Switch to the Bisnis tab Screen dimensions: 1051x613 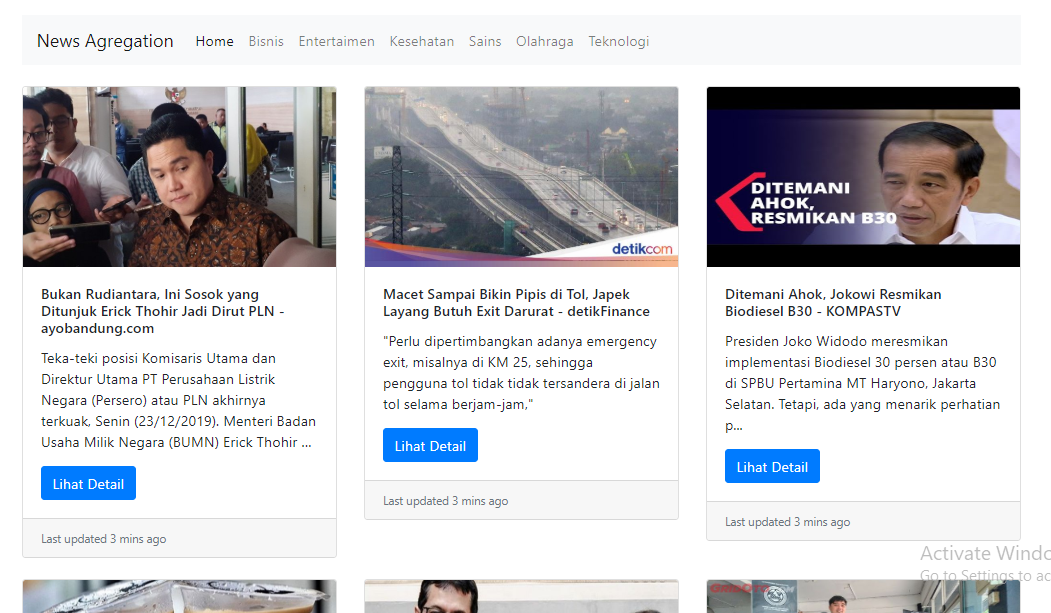(266, 41)
